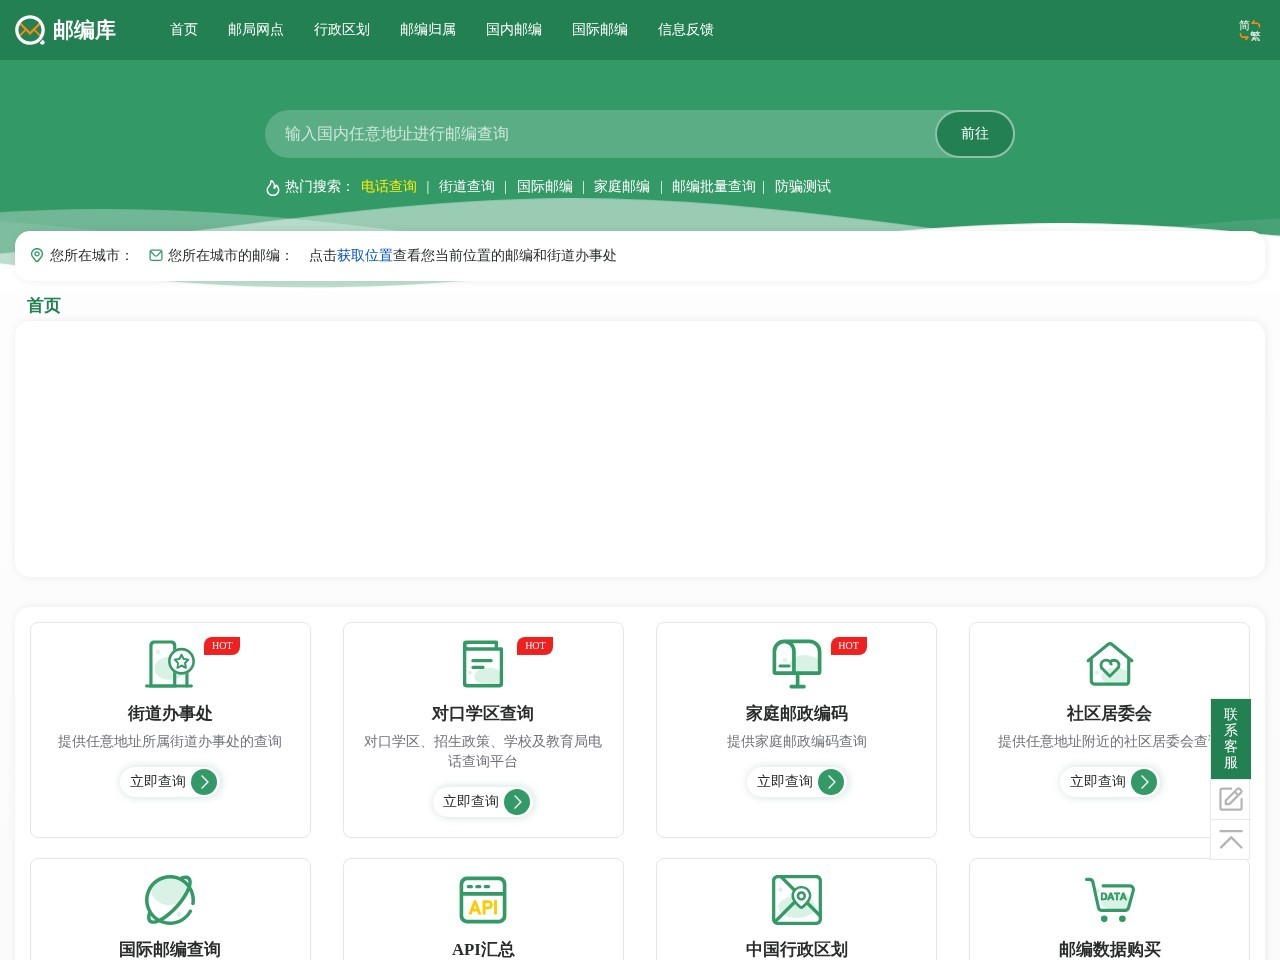Open the 行政区划 menu
The height and width of the screenshot is (960, 1280).
[x=342, y=30]
